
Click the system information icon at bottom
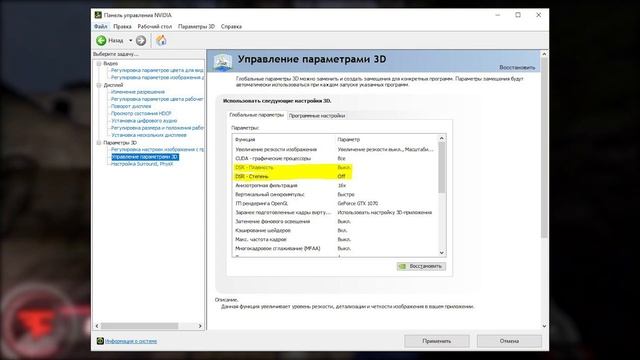point(100,341)
